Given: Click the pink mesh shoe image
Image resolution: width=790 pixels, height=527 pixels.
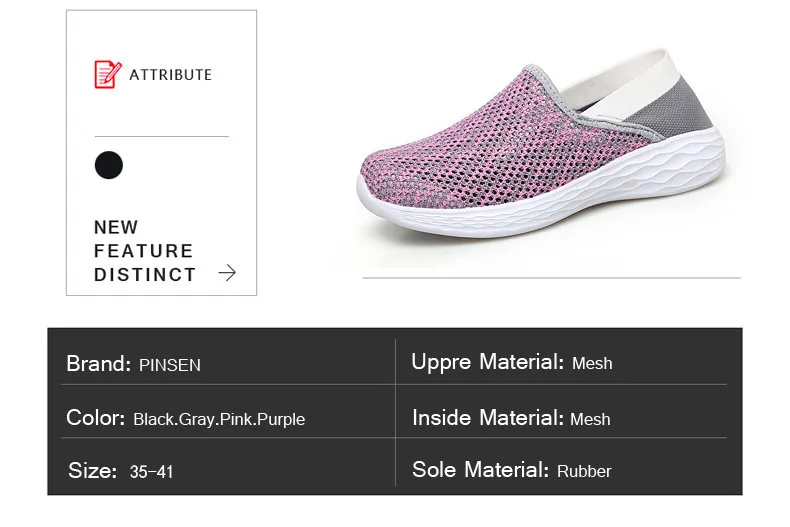Looking at the screenshot, I should click(542, 144).
